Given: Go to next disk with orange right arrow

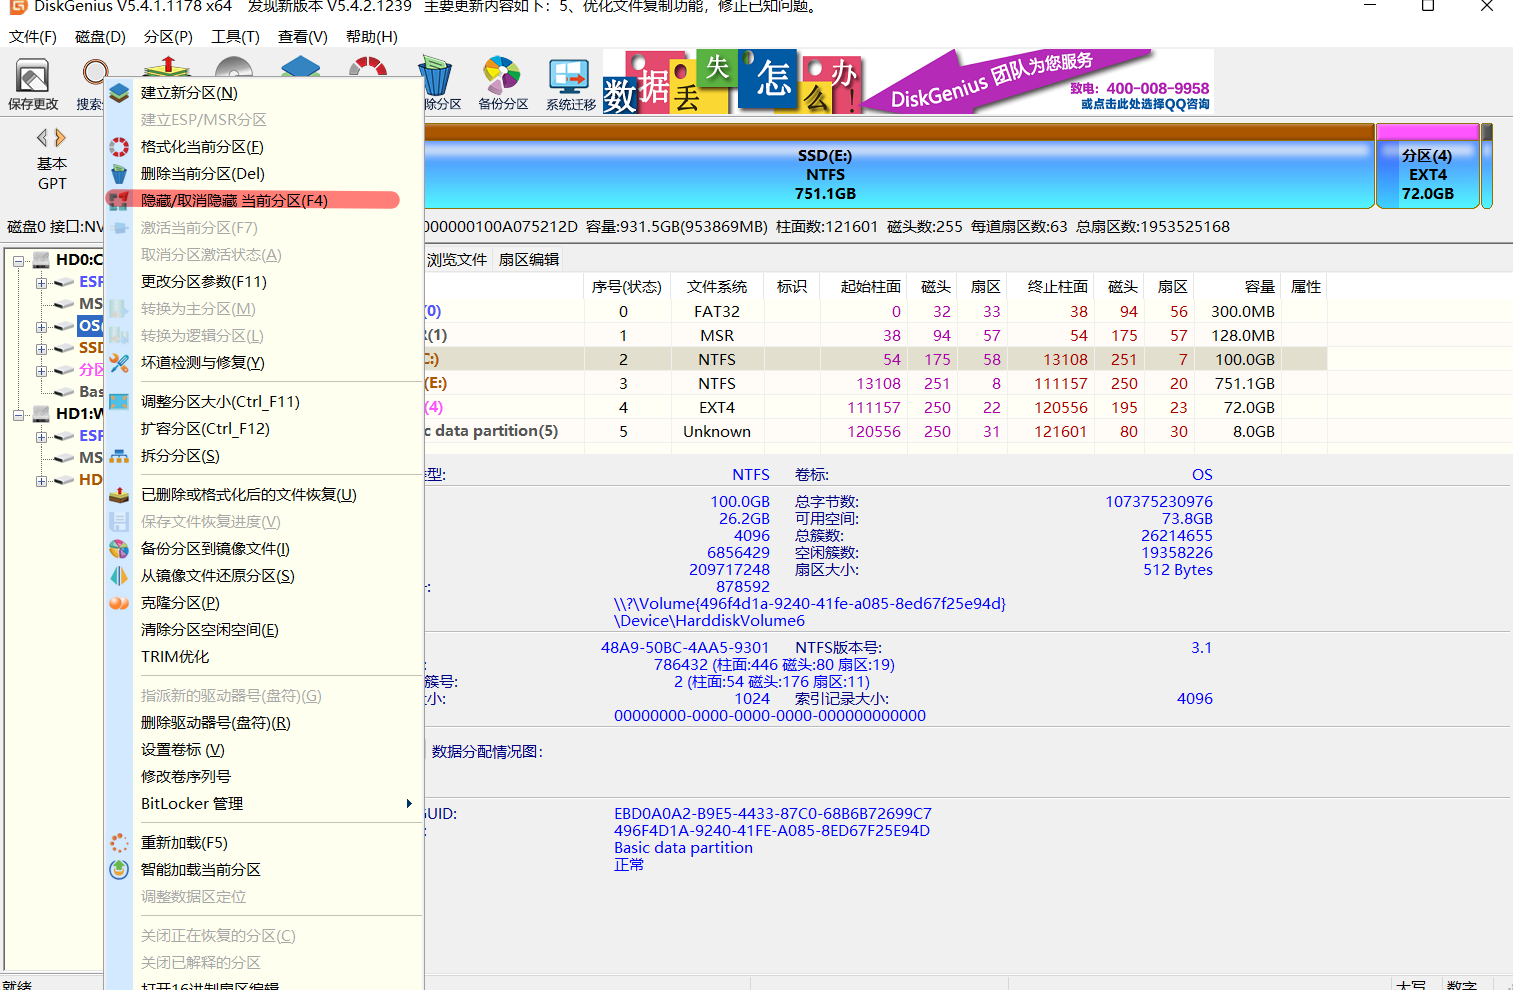Looking at the screenshot, I should click(x=61, y=137).
